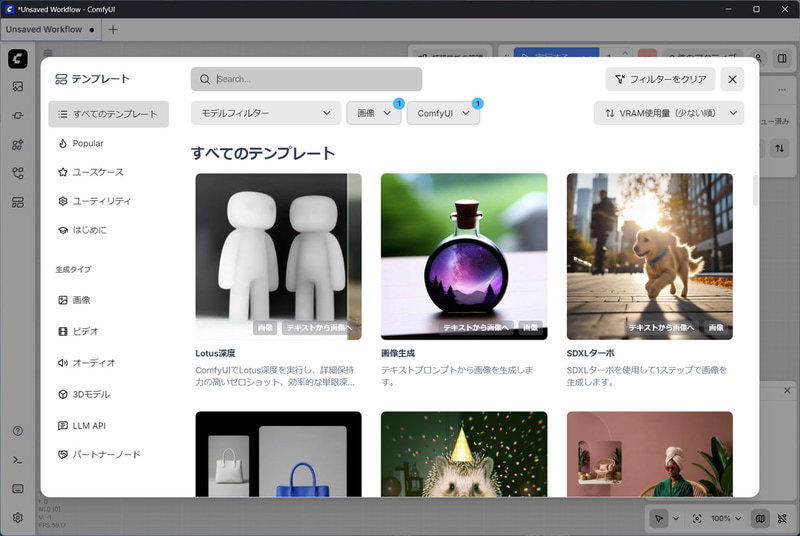Open the keyboard shortcuts icon in the sidebar
Screen dimensions: 800x536
(18, 489)
